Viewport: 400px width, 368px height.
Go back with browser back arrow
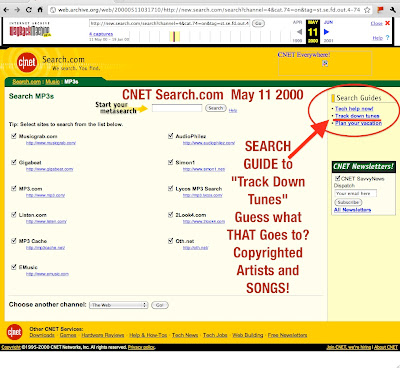click(6, 10)
